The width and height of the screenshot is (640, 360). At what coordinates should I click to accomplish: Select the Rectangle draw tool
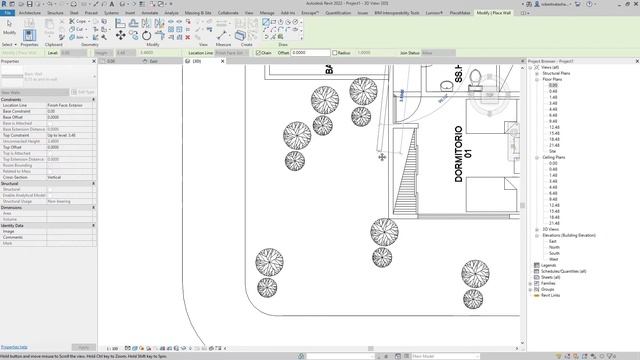[273, 22]
